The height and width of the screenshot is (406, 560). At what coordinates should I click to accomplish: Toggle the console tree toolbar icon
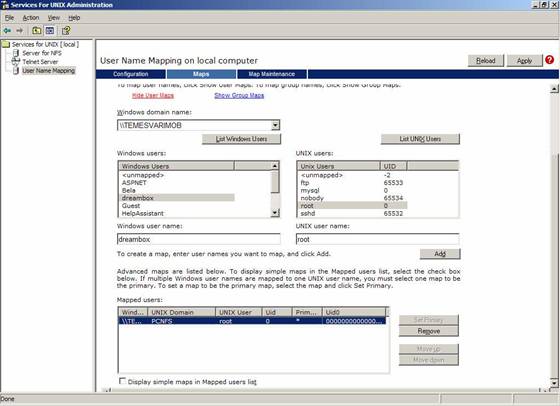click(50, 31)
